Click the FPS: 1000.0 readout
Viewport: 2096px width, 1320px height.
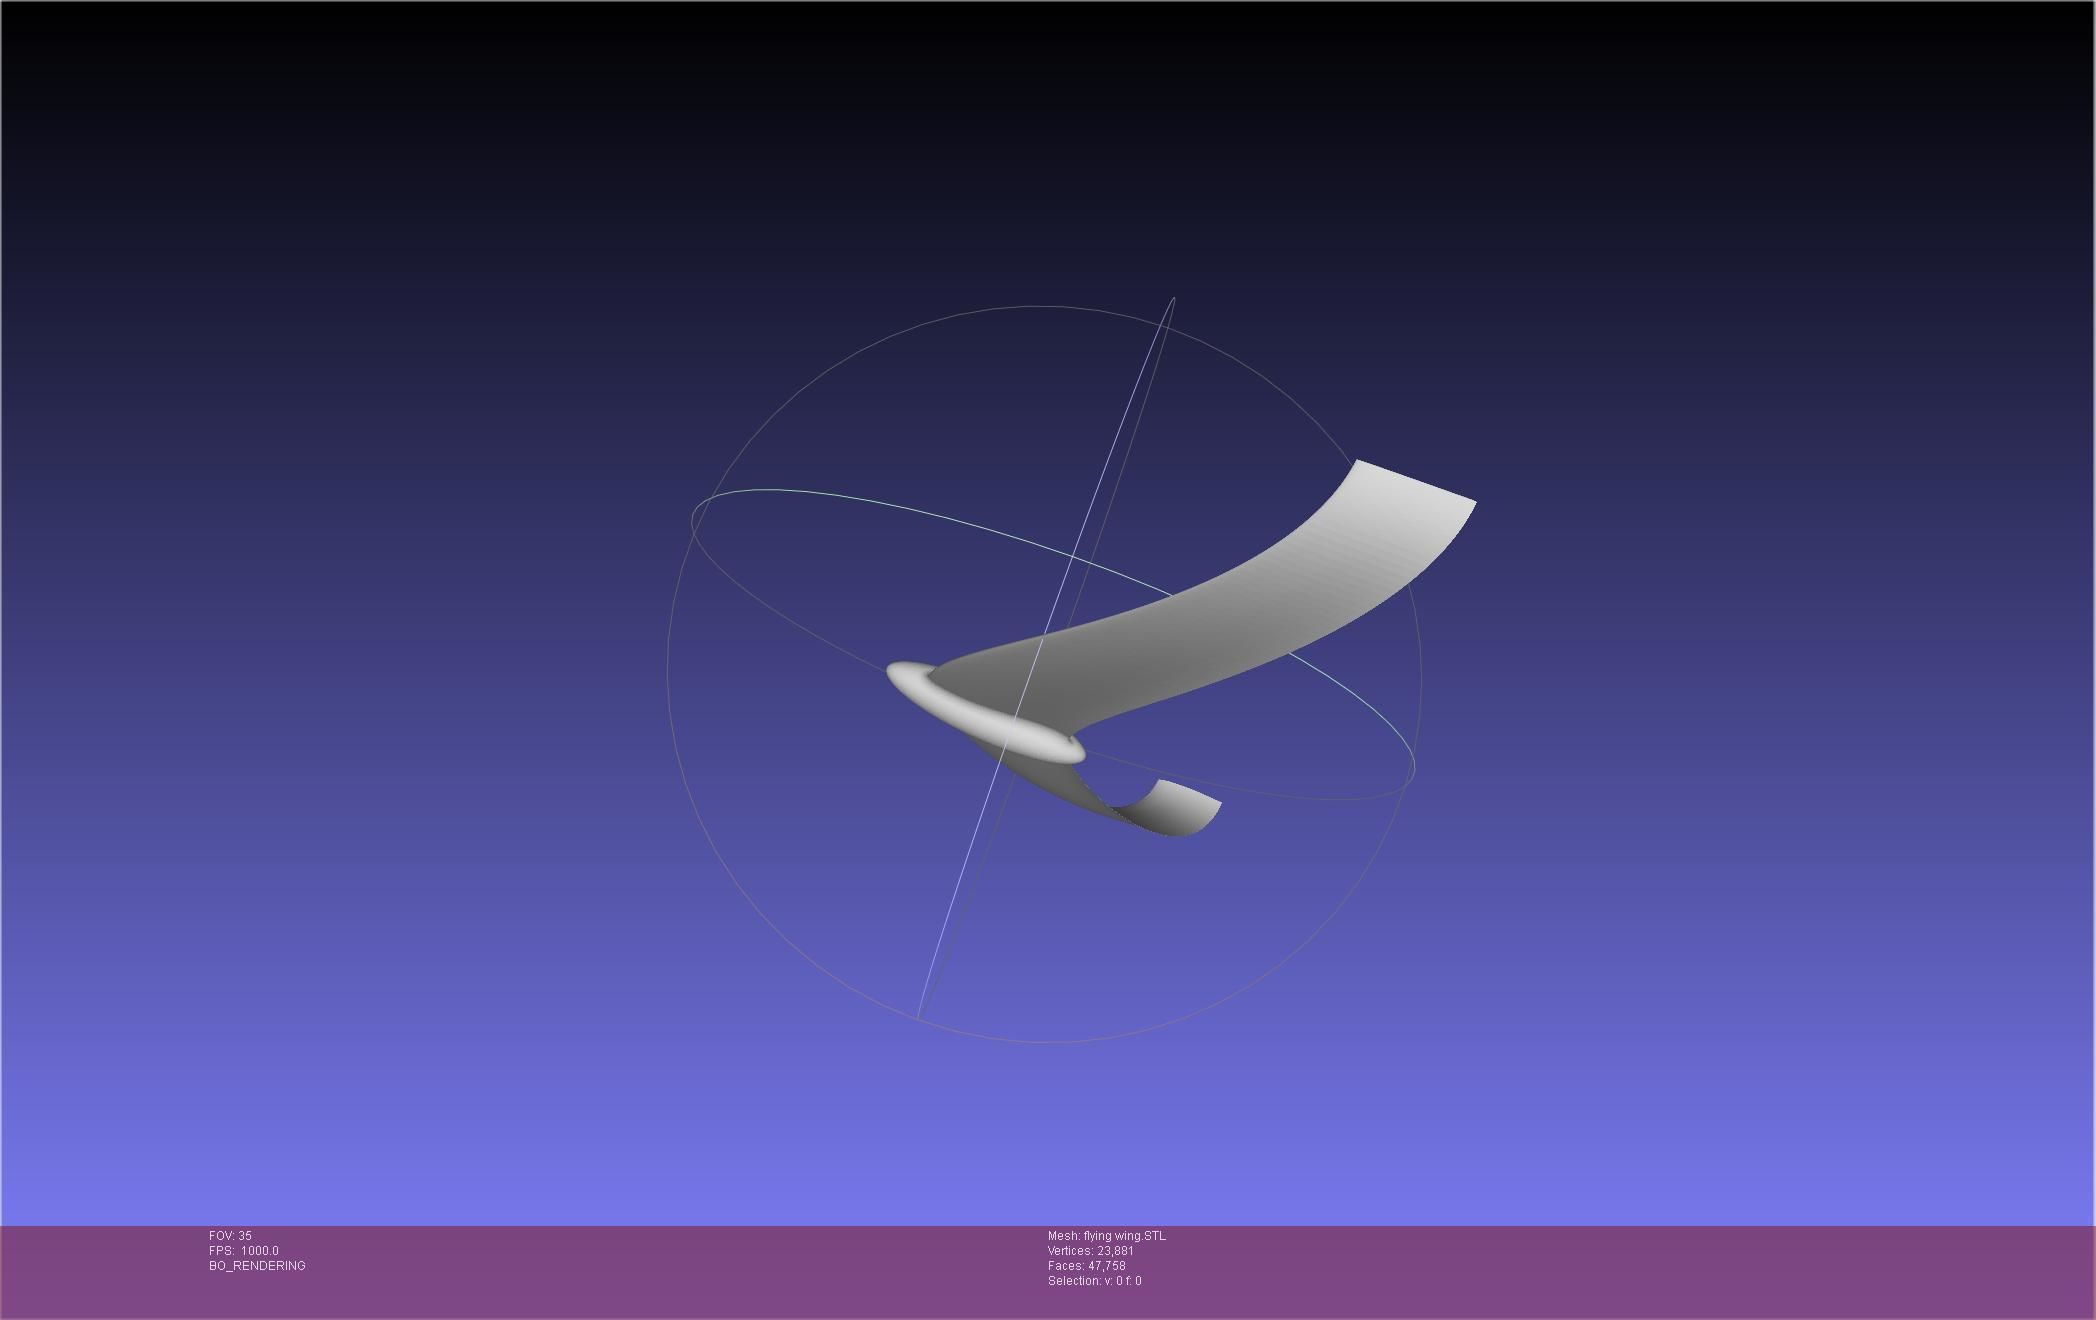point(244,1251)
